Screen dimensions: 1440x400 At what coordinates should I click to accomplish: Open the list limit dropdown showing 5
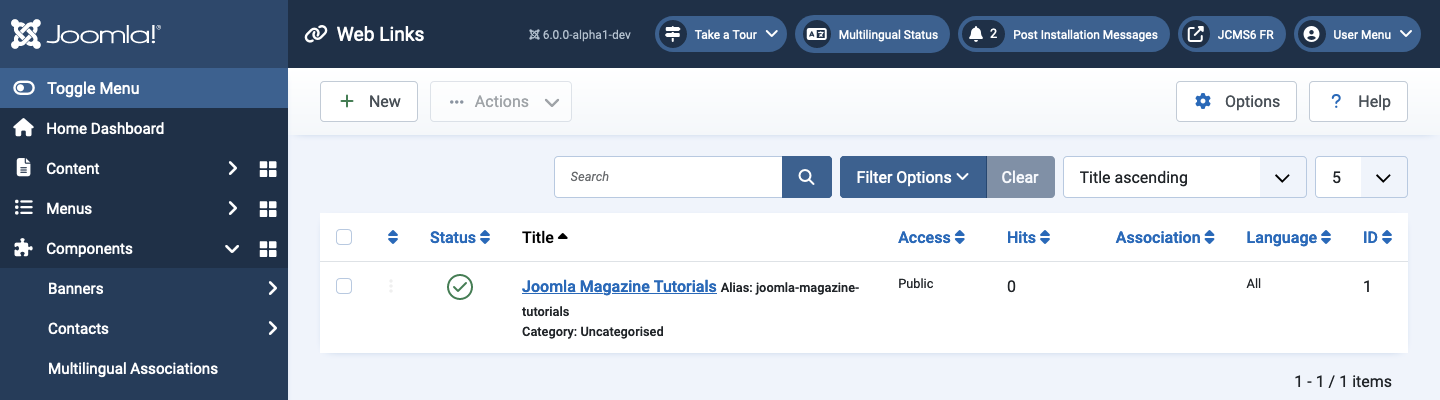tap(1361, 177)
